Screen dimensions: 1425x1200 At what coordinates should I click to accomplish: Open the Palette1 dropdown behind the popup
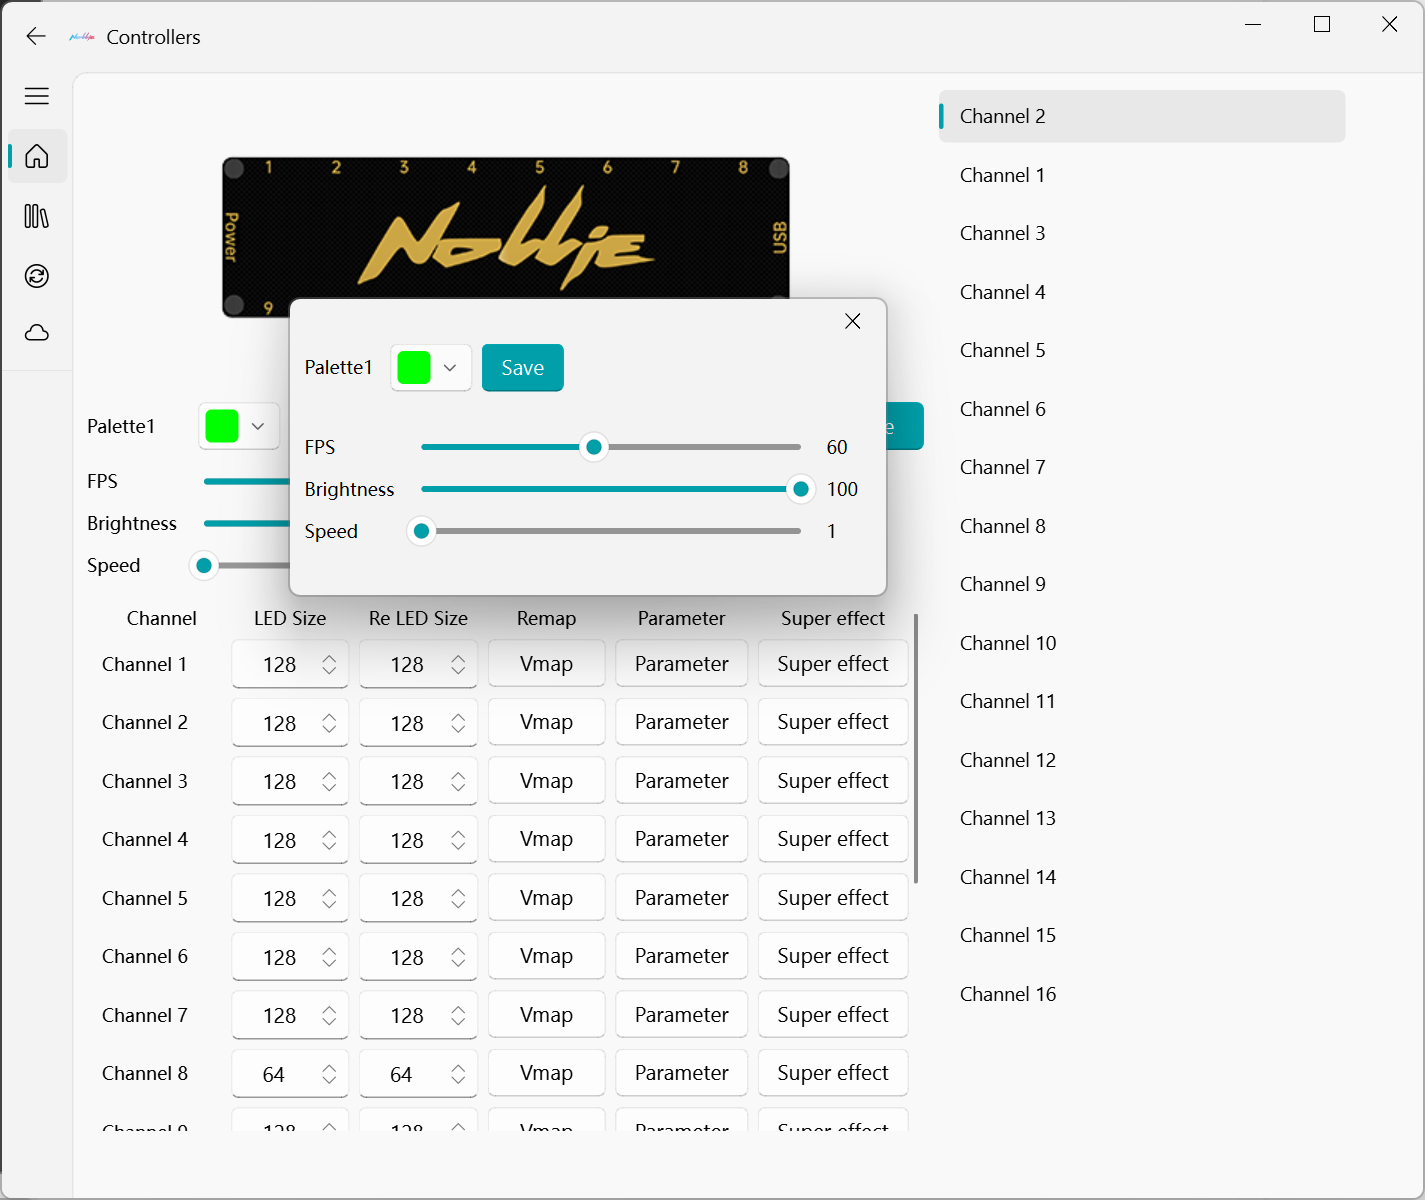pos(258,426)
